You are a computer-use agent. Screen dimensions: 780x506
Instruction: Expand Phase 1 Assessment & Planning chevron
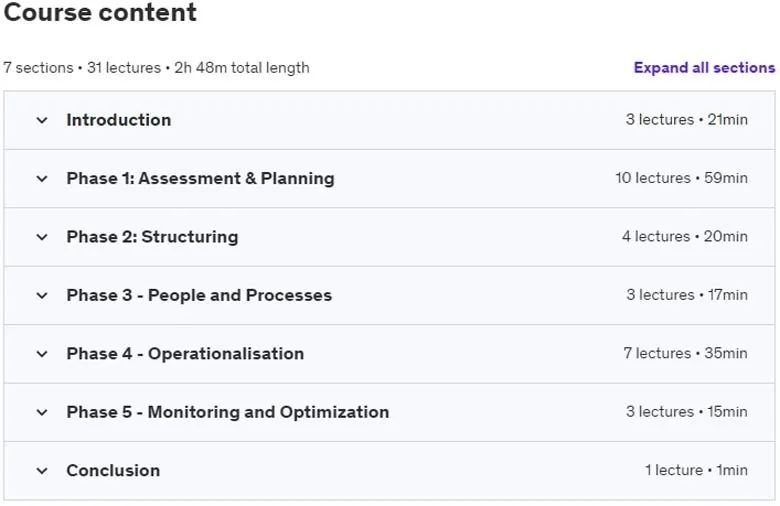click(x=42, y=179)
